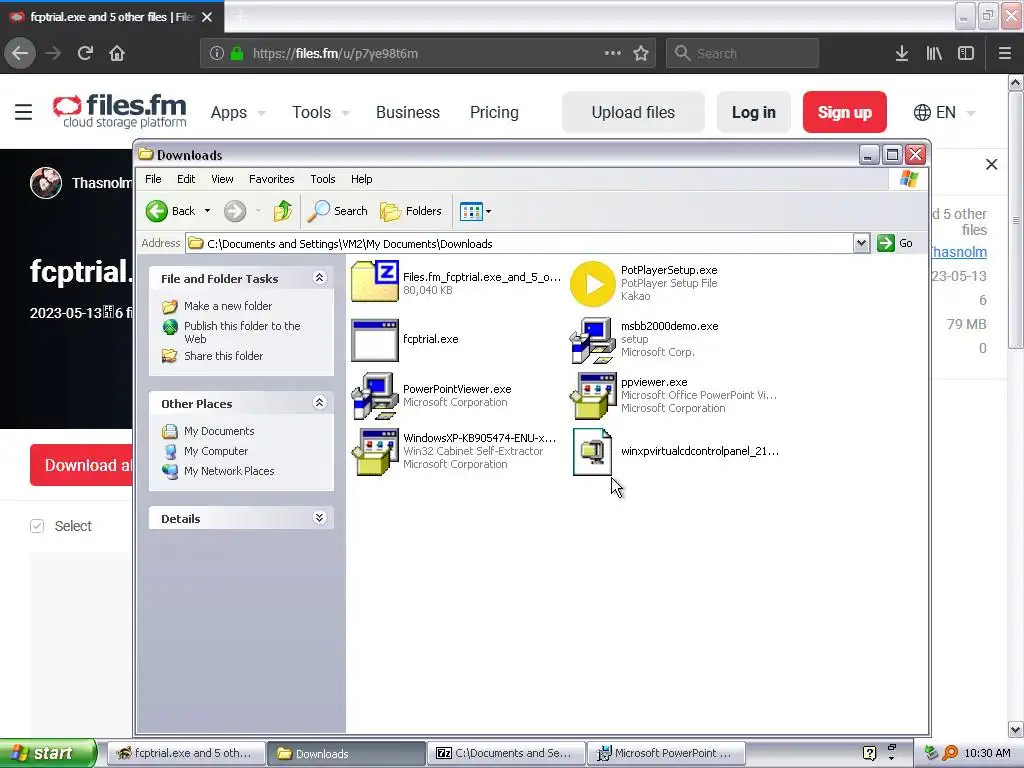
Task: Select the PowerPointViewer.exe icon
Action: [375, 396]
